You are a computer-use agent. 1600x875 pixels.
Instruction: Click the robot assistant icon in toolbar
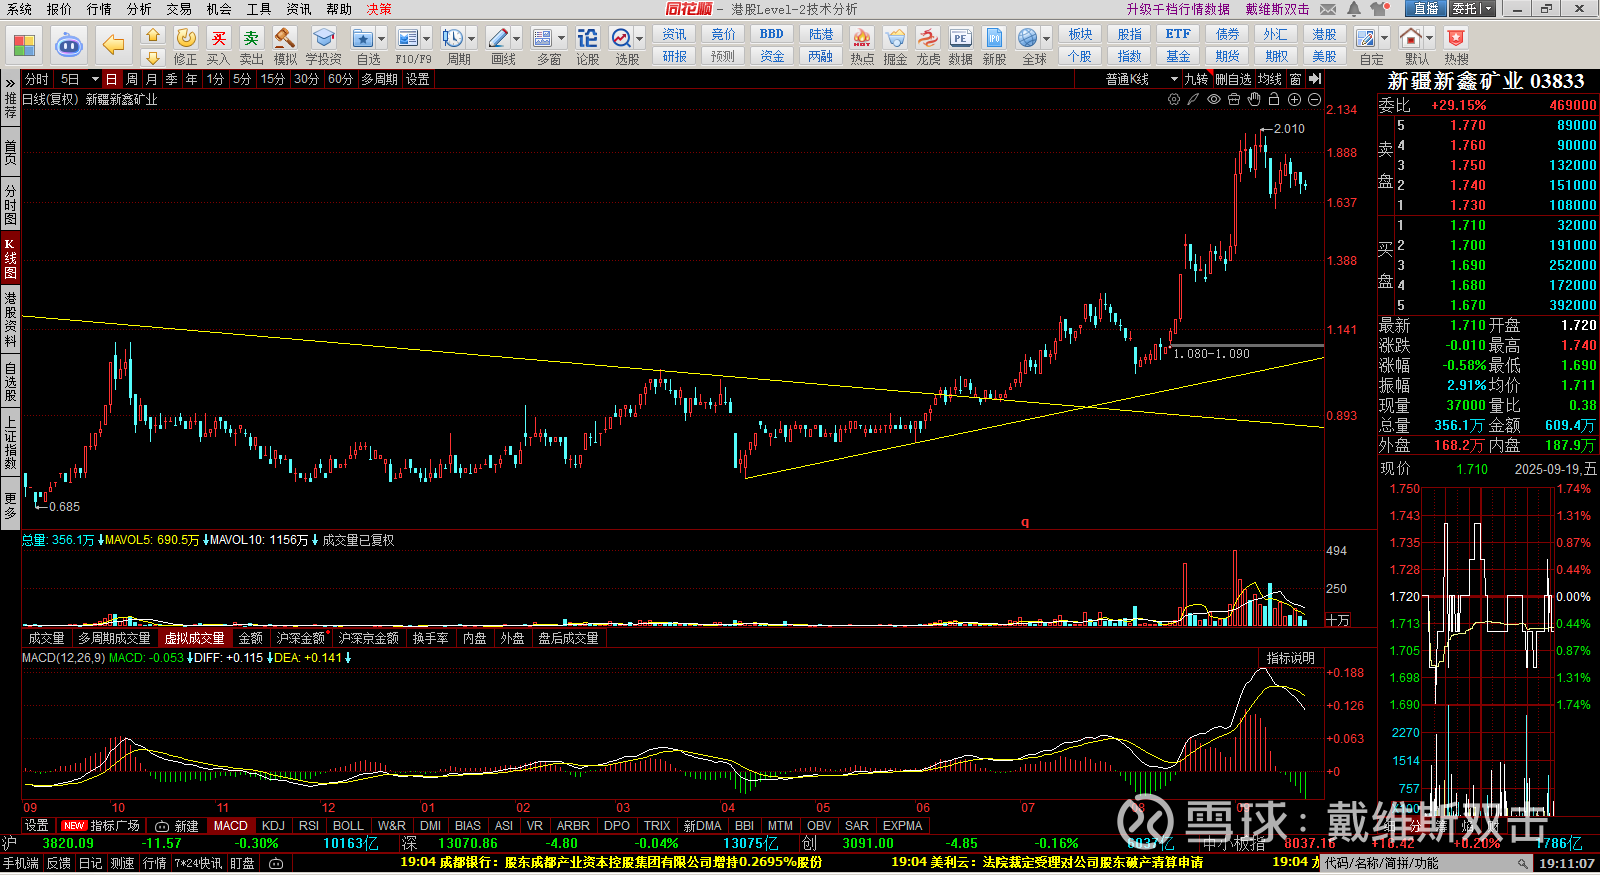[x=69, y=45]
